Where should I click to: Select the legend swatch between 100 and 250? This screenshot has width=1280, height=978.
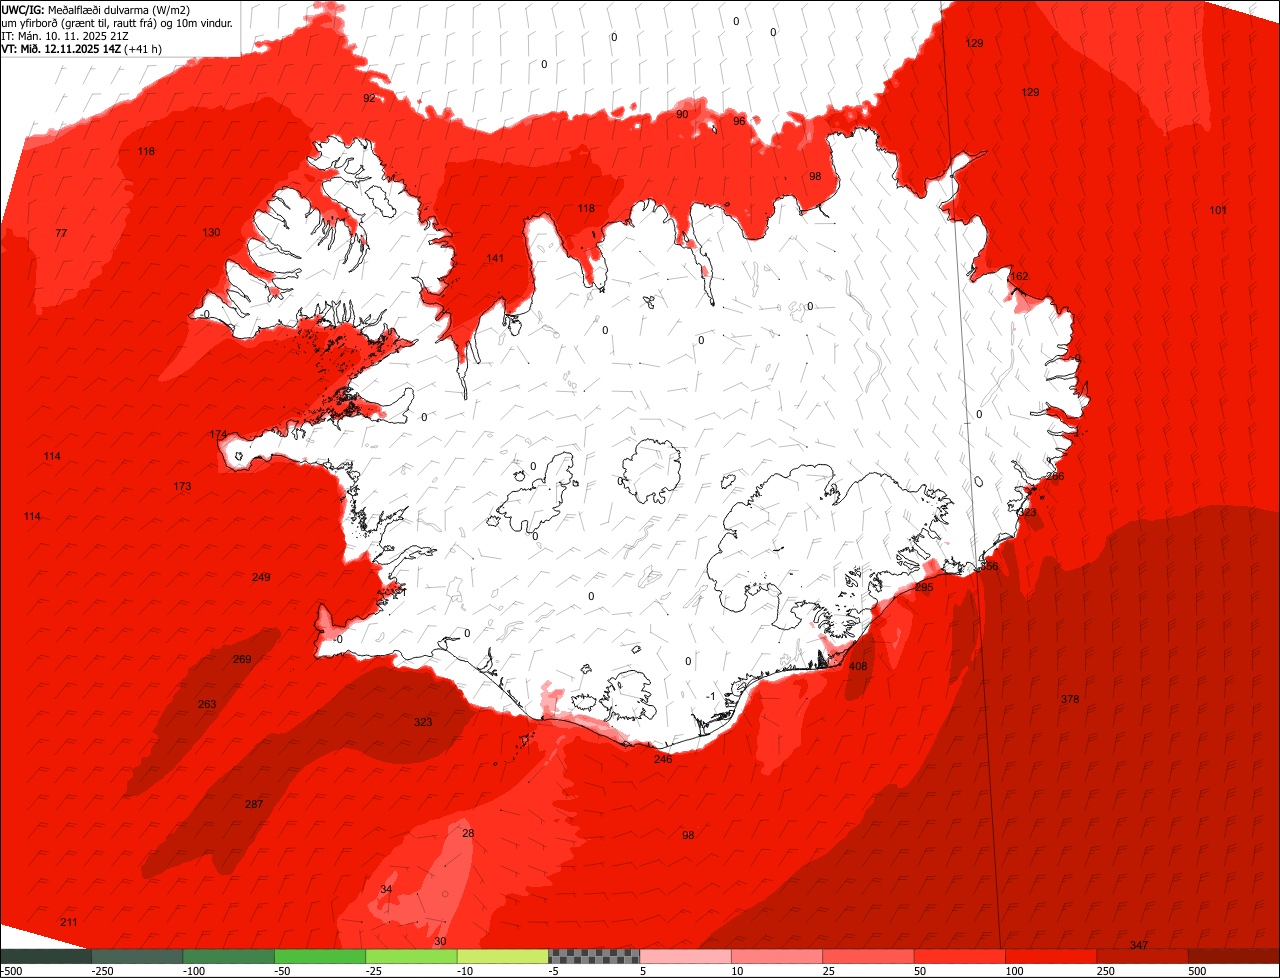(1051, 956)
